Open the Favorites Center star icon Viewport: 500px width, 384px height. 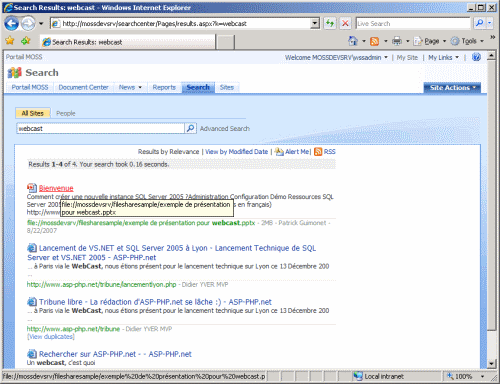click(x=10, y=41)
